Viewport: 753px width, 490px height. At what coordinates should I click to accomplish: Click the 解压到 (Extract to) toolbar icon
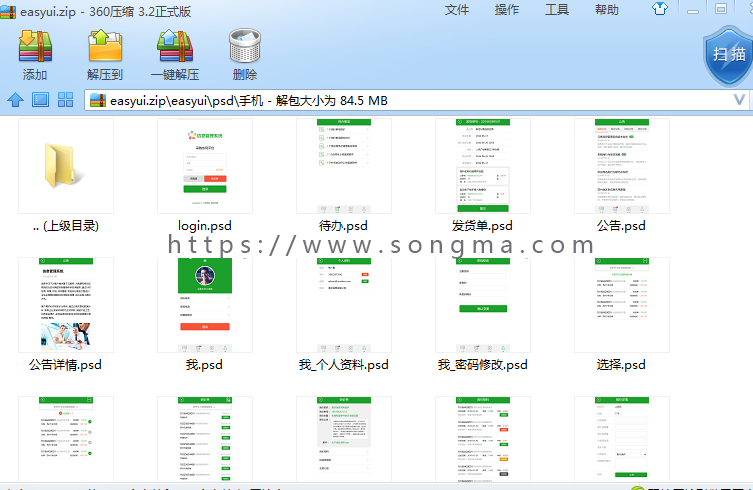(105, 47)
